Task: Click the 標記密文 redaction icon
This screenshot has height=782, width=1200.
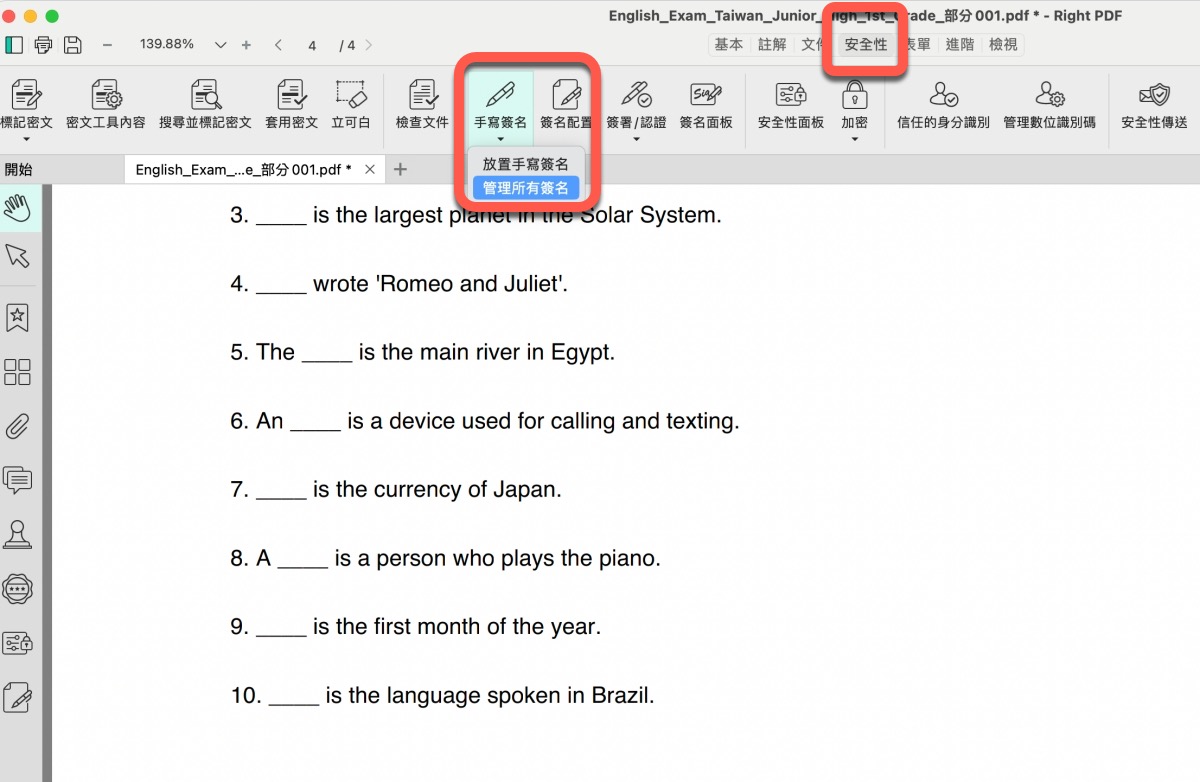Action: pos(25,96)
